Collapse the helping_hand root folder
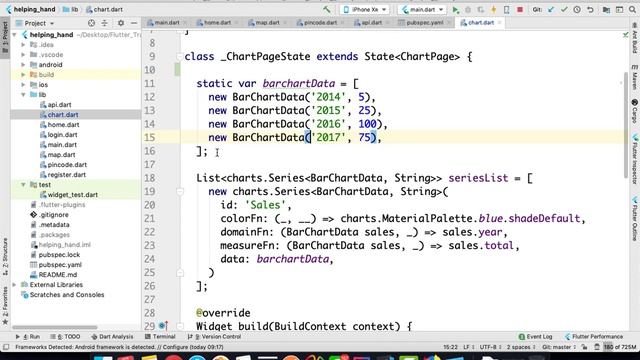 [15, 35]
